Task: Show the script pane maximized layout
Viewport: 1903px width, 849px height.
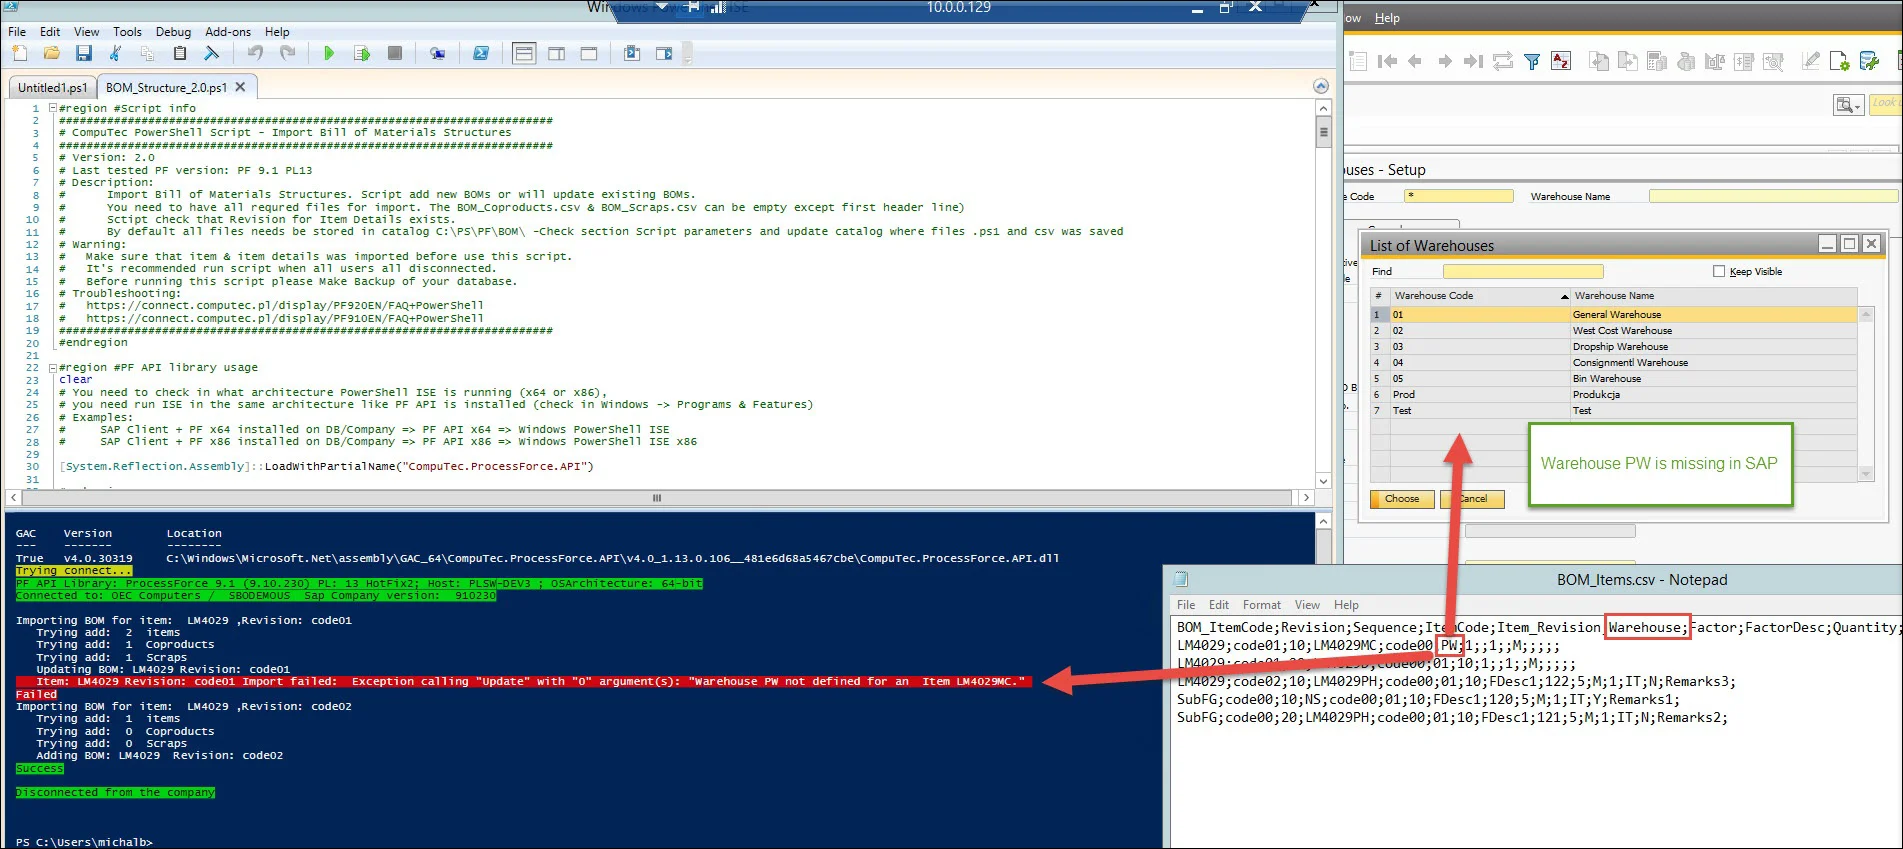Action: 589,53
